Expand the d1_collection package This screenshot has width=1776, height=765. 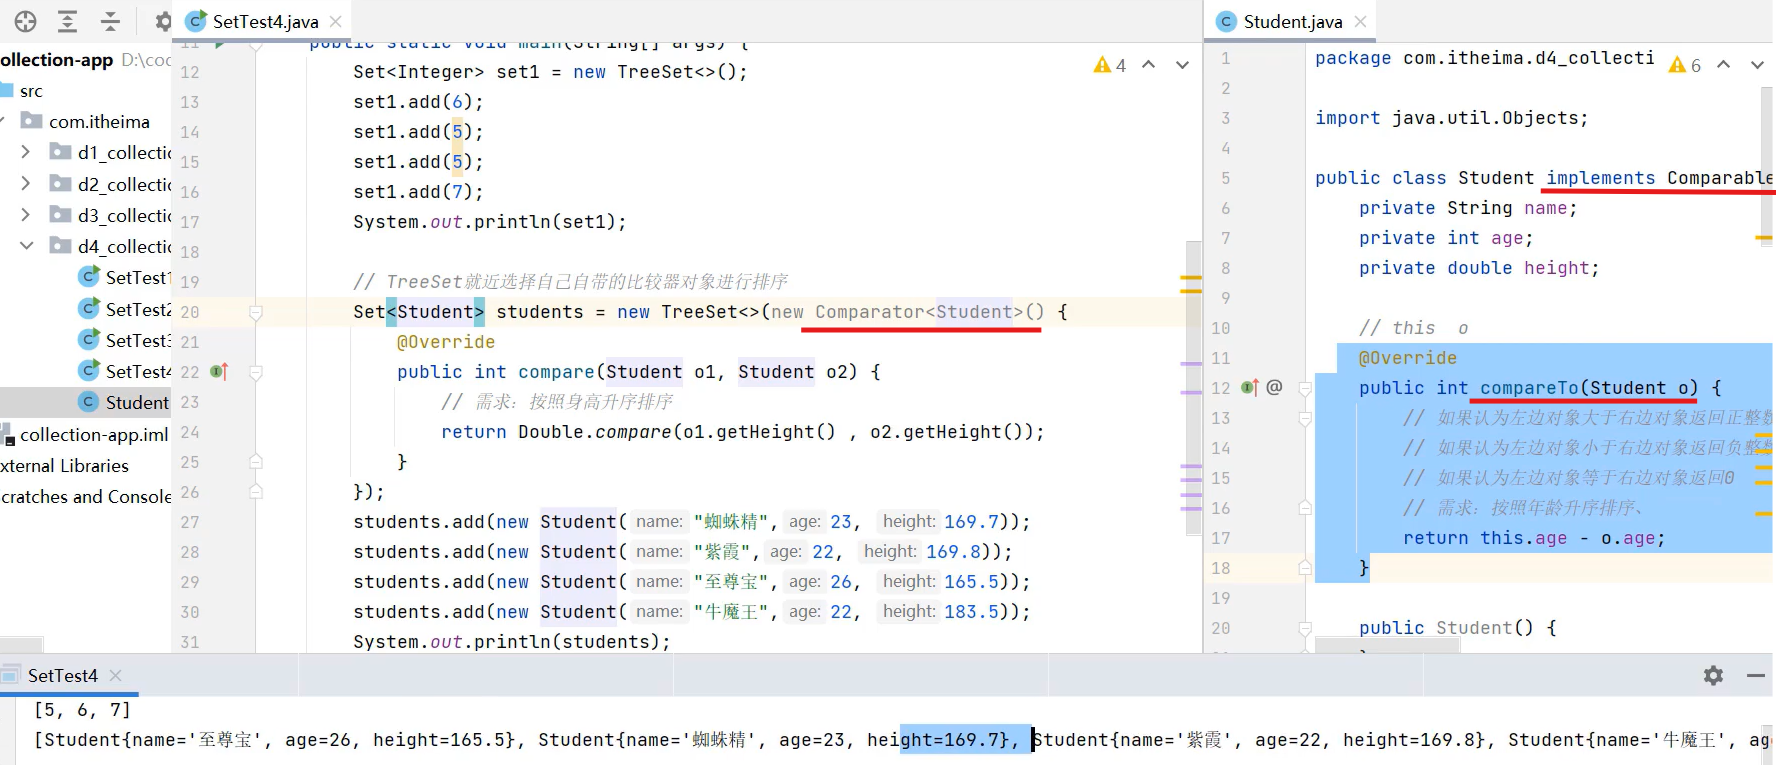pyautogui.click(x=26, y=152)
